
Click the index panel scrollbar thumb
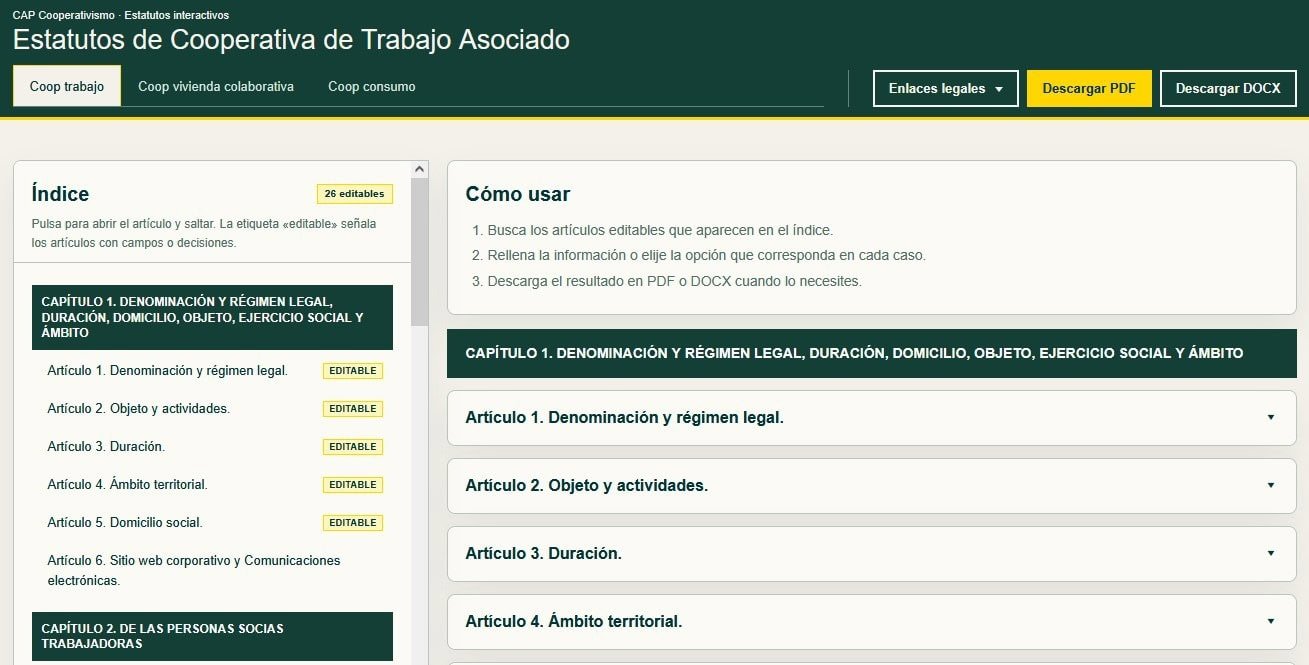419,252
